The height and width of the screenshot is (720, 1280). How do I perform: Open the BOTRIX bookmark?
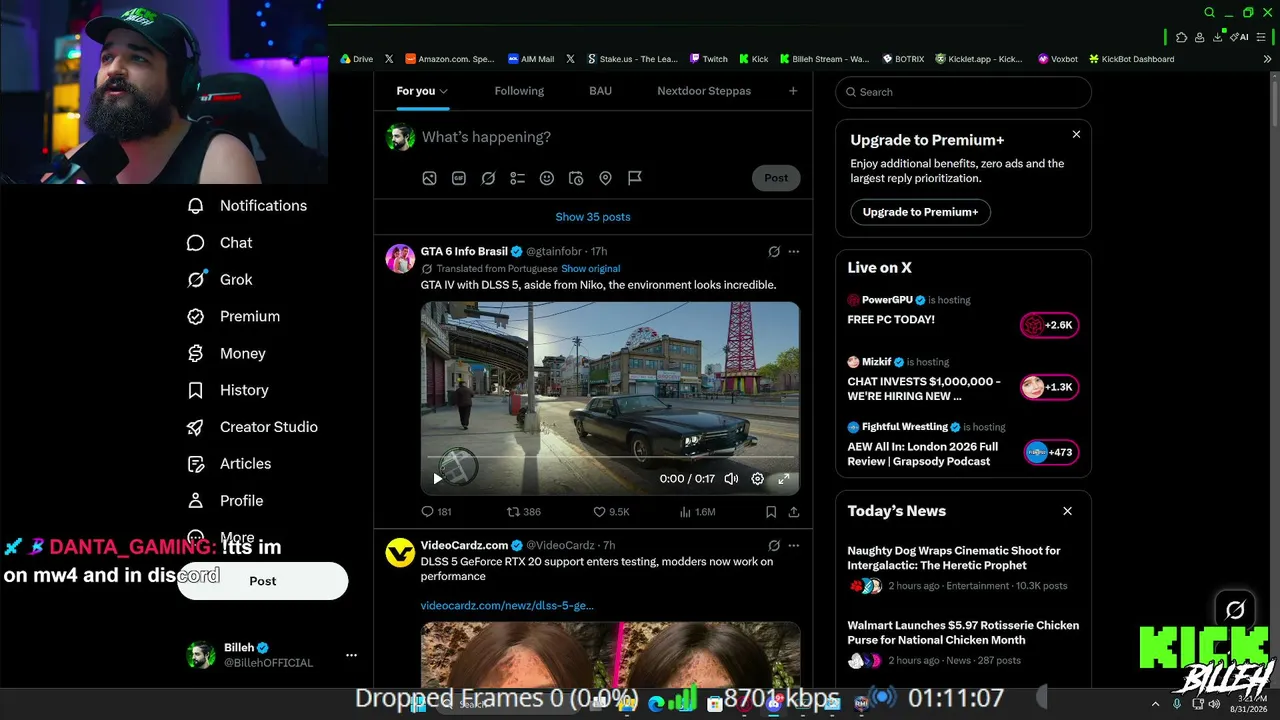tap(903, 59)
